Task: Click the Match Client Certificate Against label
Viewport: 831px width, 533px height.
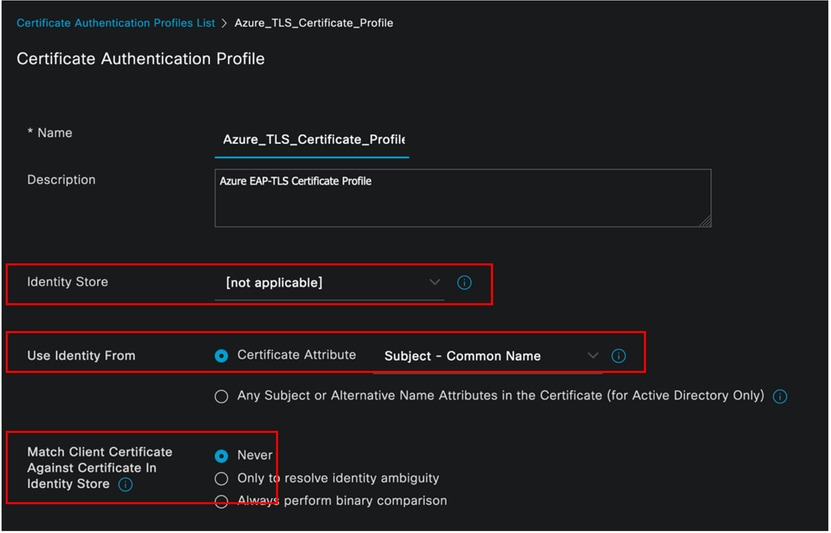Action: 100,468
